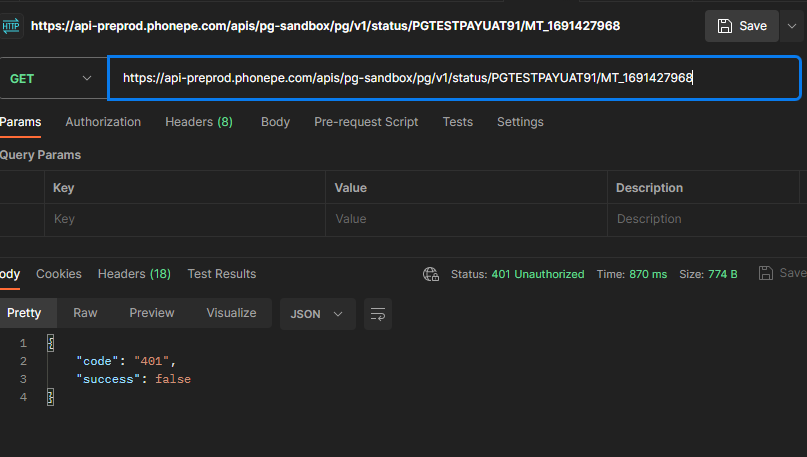Image resolution: width=807 pixels, height=457 pixels.
Task: Open the GET method dropdown
Action: tap(52, 78)
